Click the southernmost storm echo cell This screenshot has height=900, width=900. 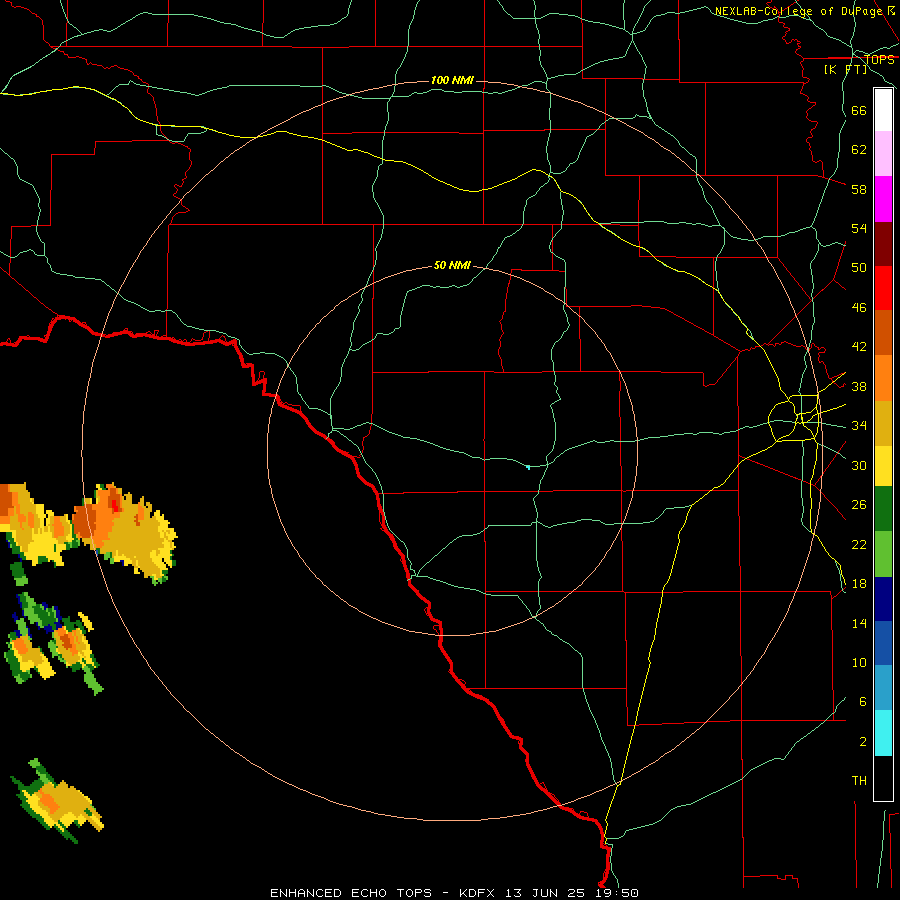57,801
